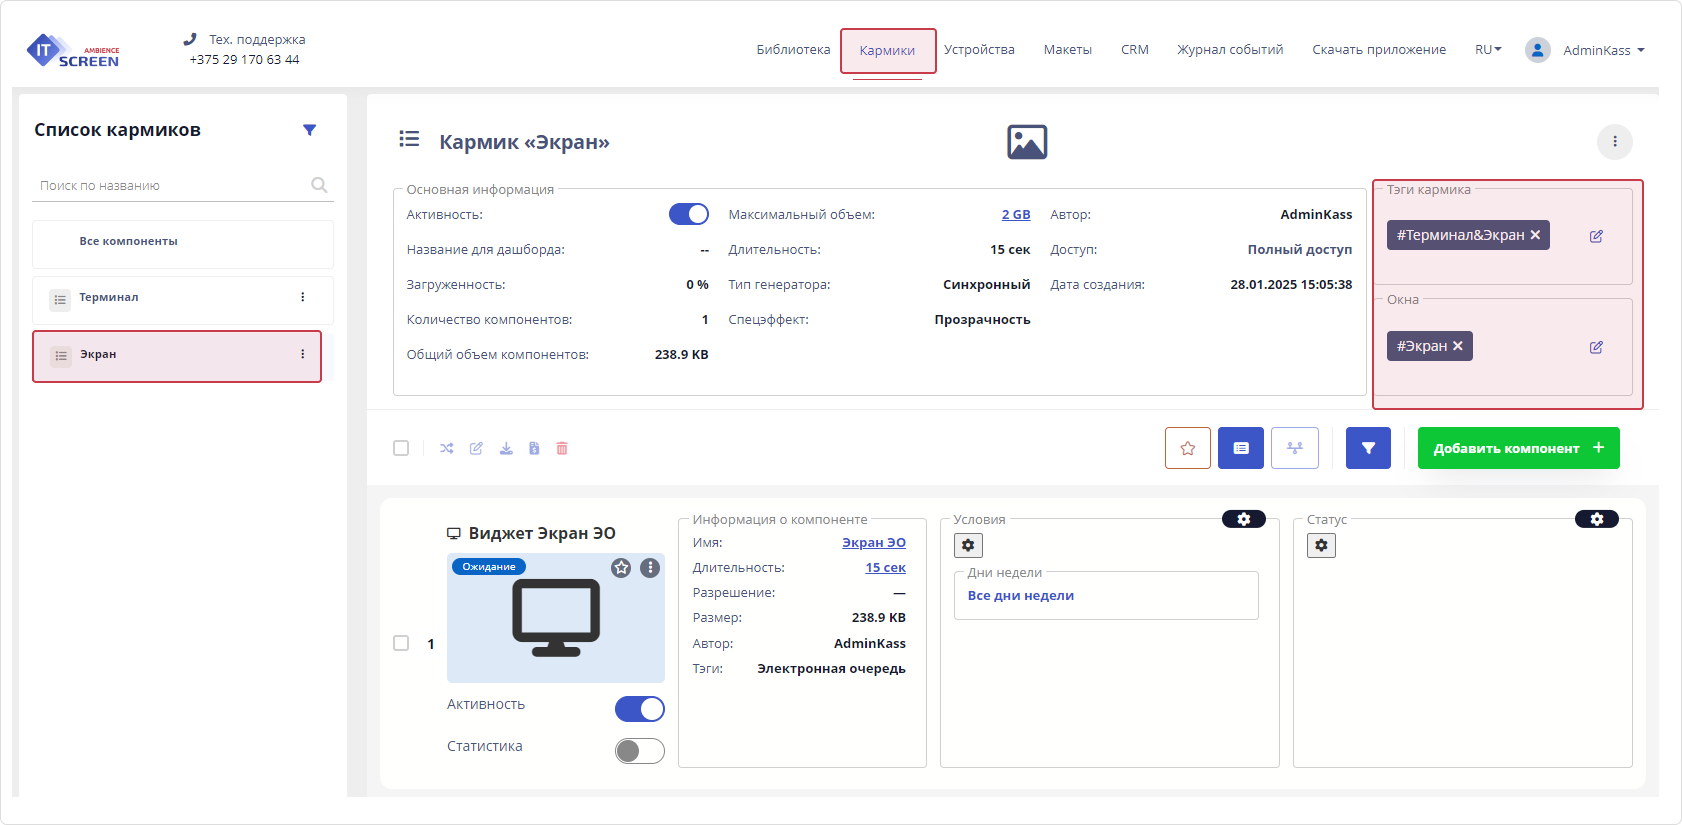Image resolution: width=1682 pixels, height=825 pixels.
Task: Edit Окна tags with the pencil icon
Action: [1596, 347]
